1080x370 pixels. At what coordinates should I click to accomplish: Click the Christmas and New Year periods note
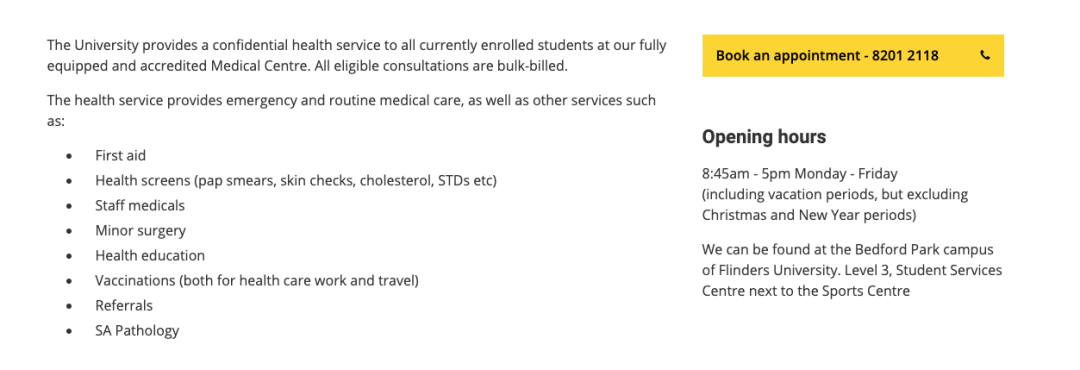click(835, 205)
